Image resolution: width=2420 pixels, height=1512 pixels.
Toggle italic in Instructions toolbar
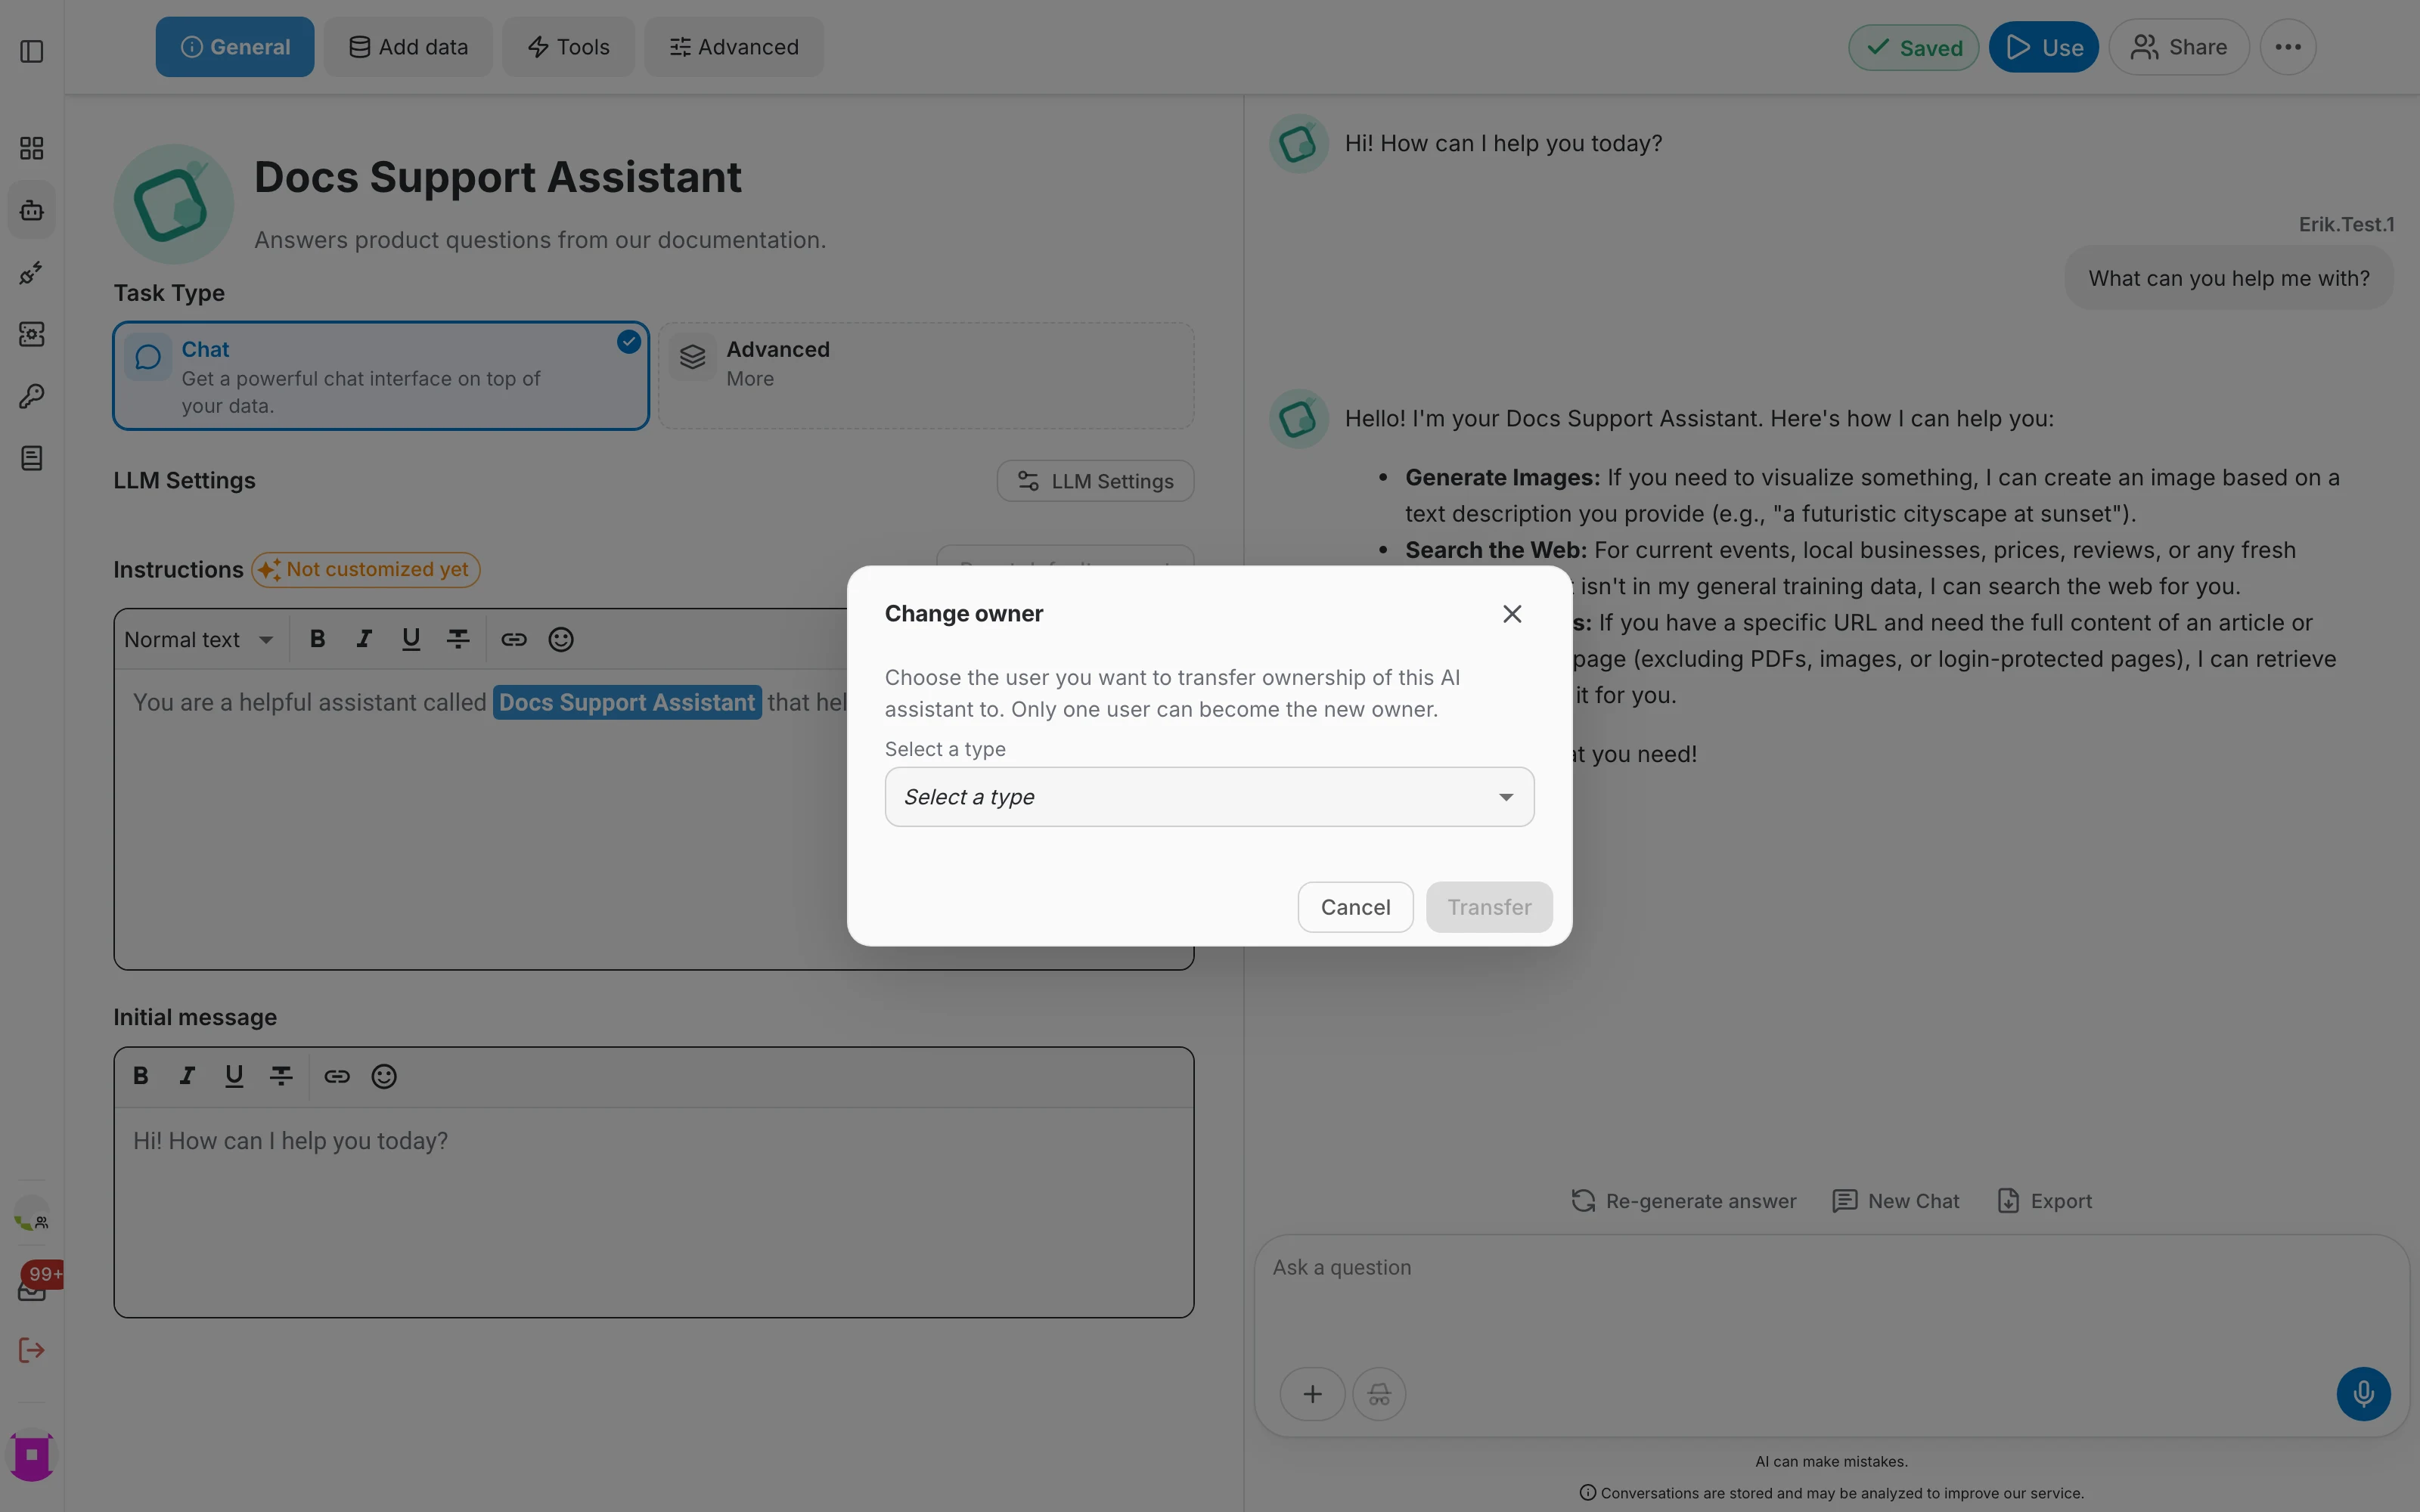click(x=364, y=640)
